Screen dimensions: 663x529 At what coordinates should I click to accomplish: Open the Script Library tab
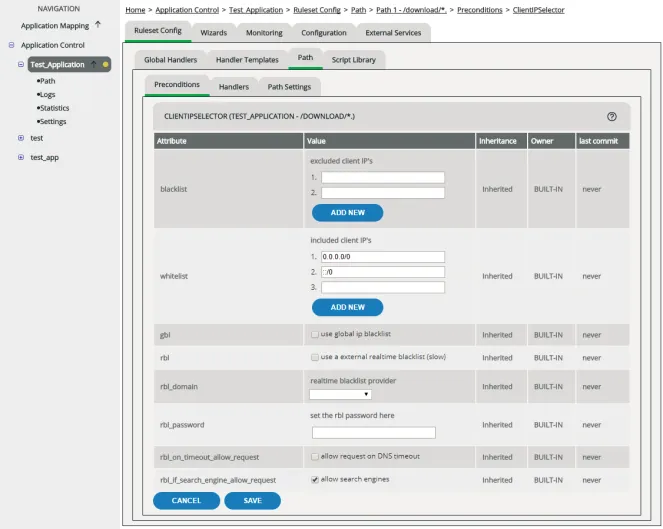pos(353,60)
